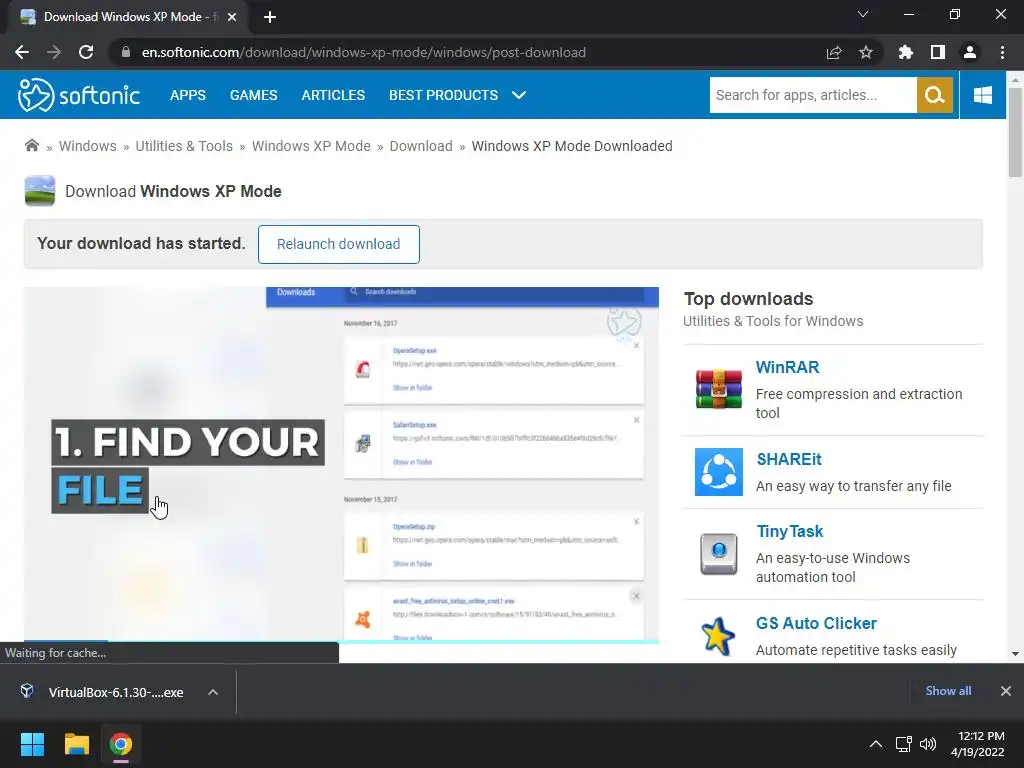Click the Find Your File tutorial video
Screen dimensions: 1024x768
(341, 465)
